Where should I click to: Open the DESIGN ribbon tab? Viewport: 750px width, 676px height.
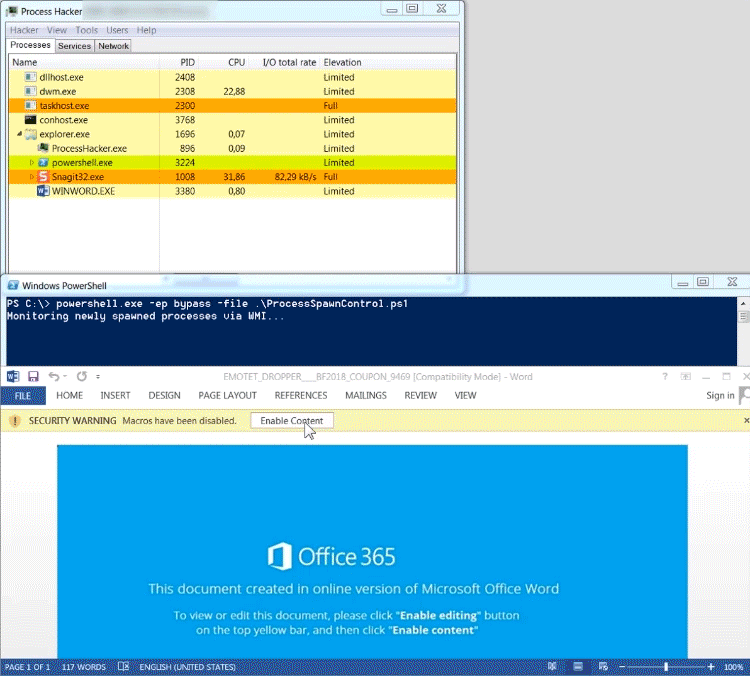click(165, 396)
